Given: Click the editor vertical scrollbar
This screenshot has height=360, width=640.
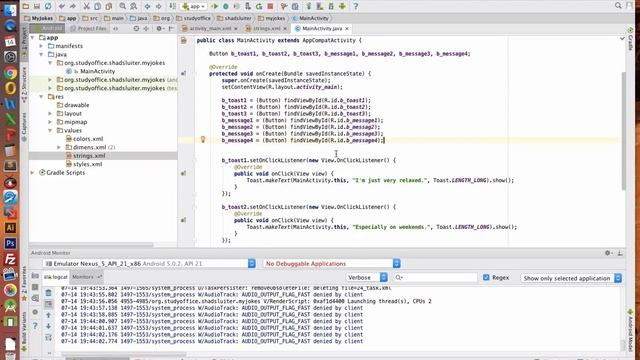Looking at the screenshot, I should click(x=623, y=131).
